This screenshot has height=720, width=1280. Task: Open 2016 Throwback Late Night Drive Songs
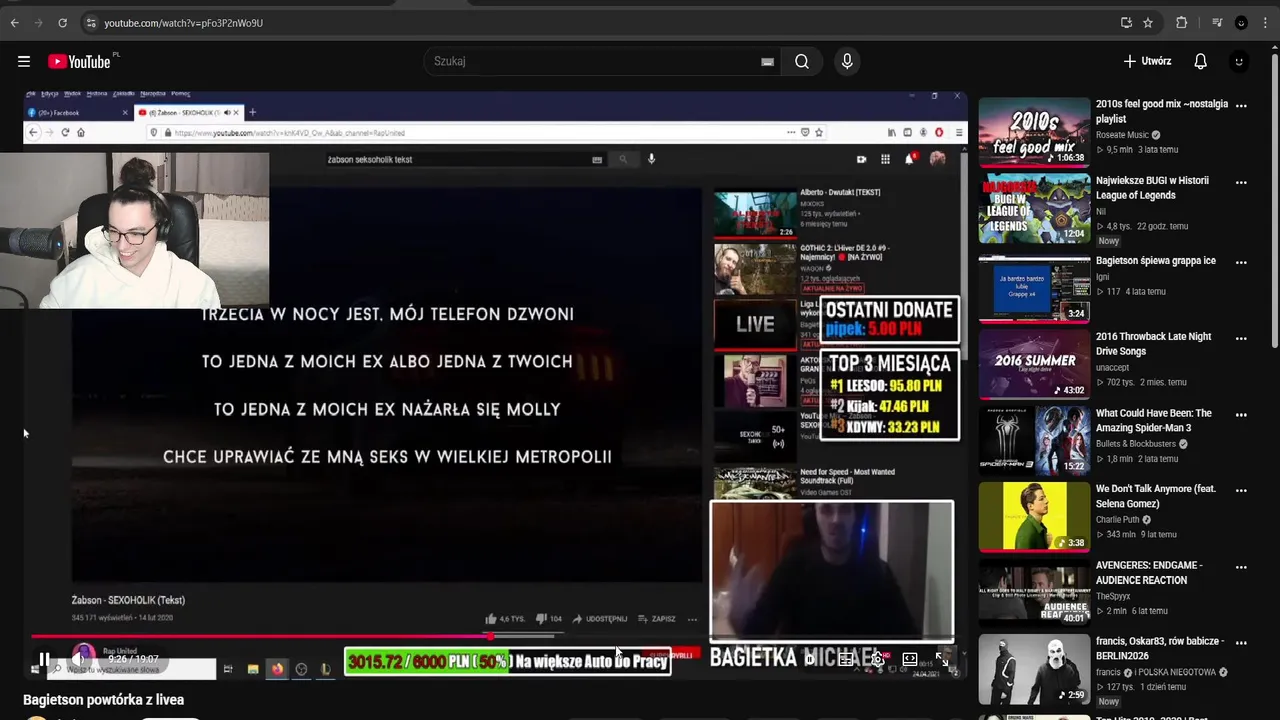(x=1153, y=344)
